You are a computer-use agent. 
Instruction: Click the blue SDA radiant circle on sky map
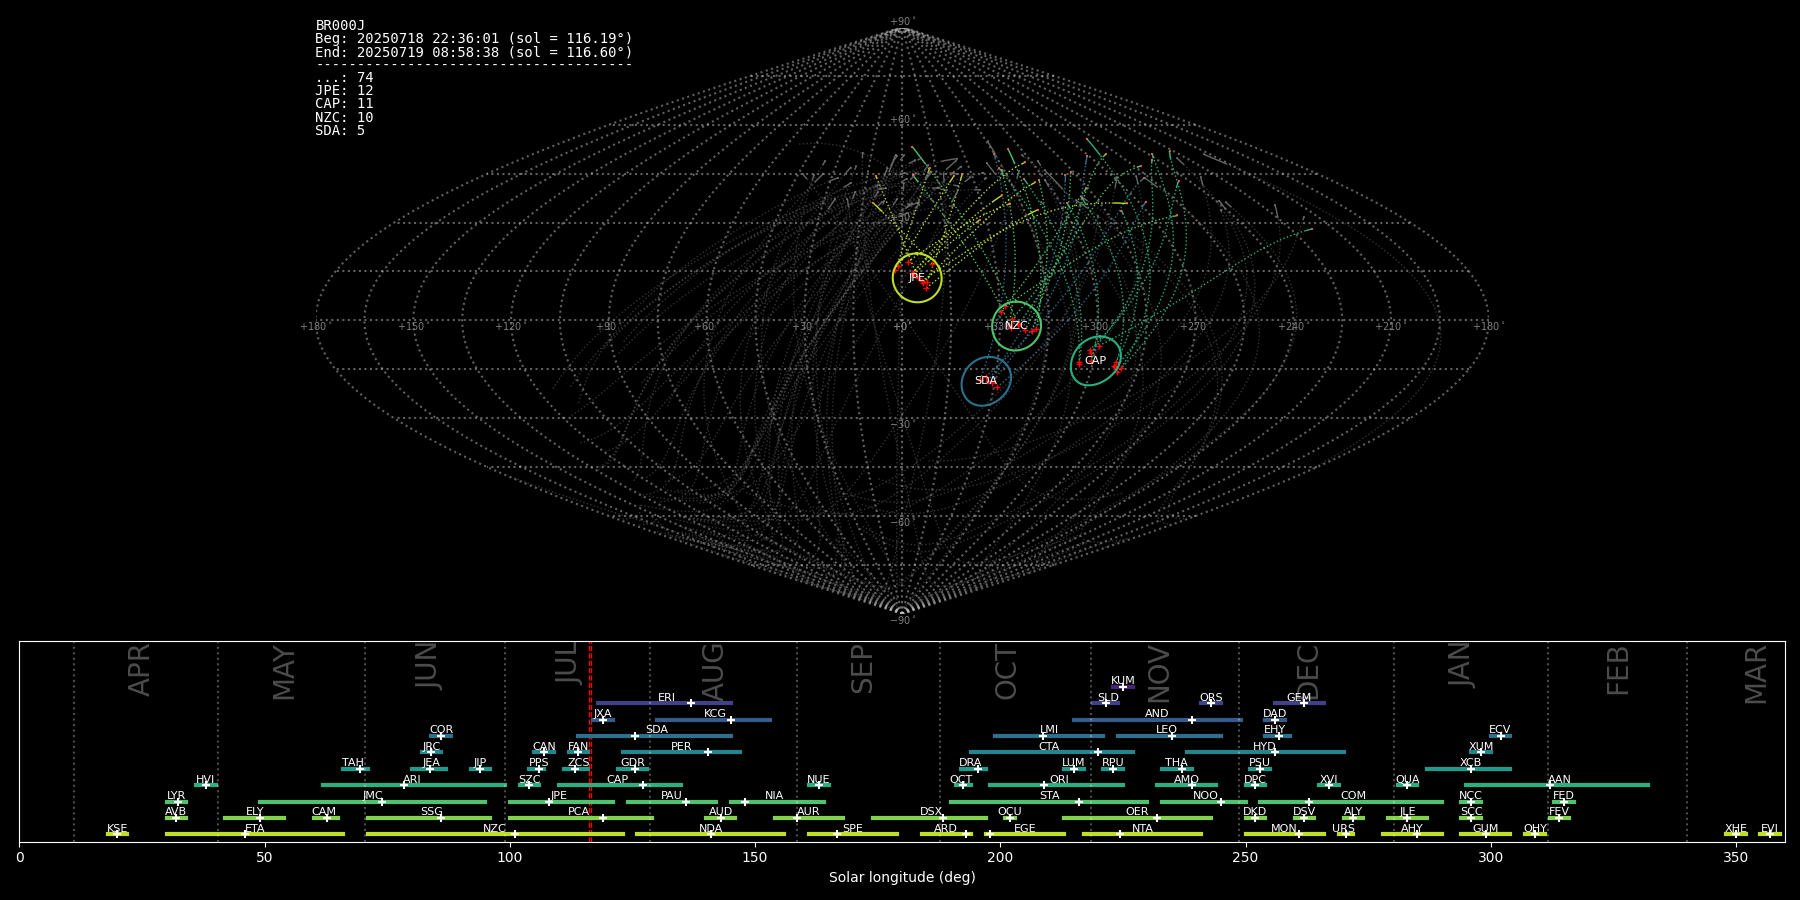(986, 381)
